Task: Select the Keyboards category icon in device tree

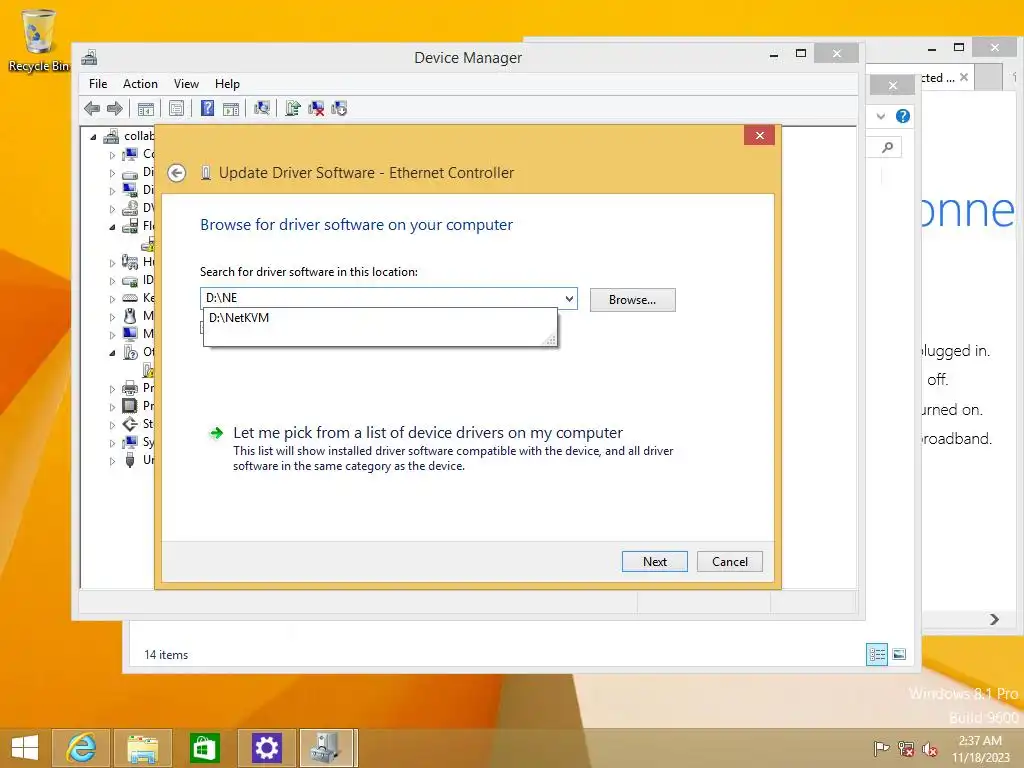Action: tap(131, 298)
